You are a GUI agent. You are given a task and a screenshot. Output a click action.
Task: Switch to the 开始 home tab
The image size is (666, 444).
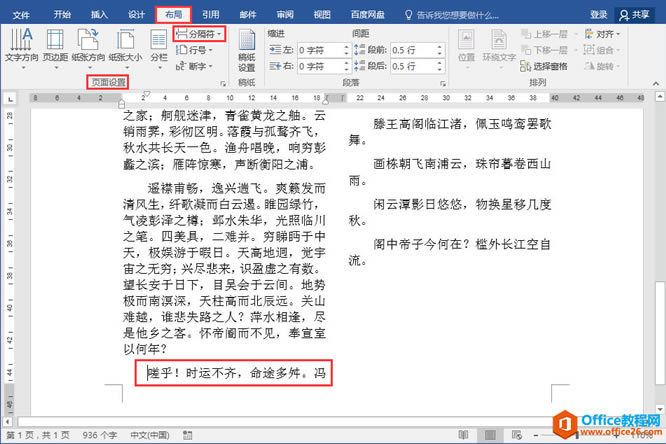coord(62,14)
